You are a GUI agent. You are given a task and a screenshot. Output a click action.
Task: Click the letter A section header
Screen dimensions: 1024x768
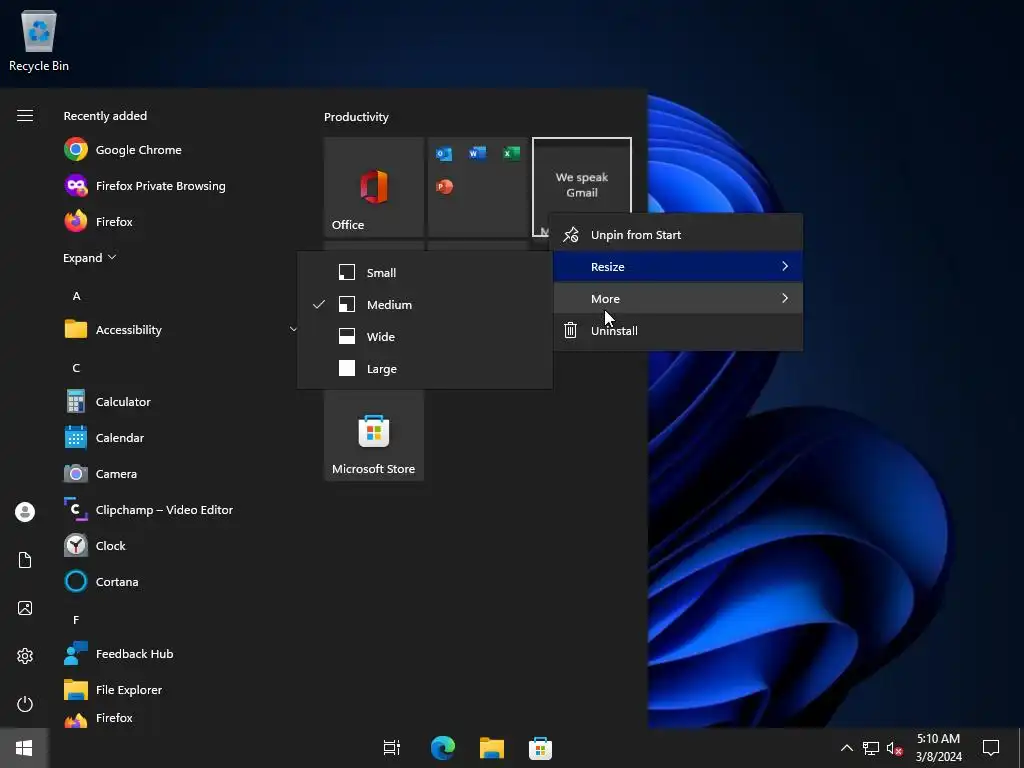point(76,296)
